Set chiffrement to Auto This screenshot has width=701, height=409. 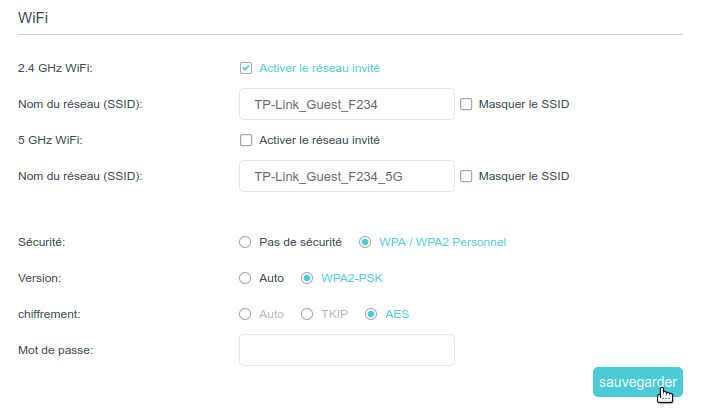[245, 314]
